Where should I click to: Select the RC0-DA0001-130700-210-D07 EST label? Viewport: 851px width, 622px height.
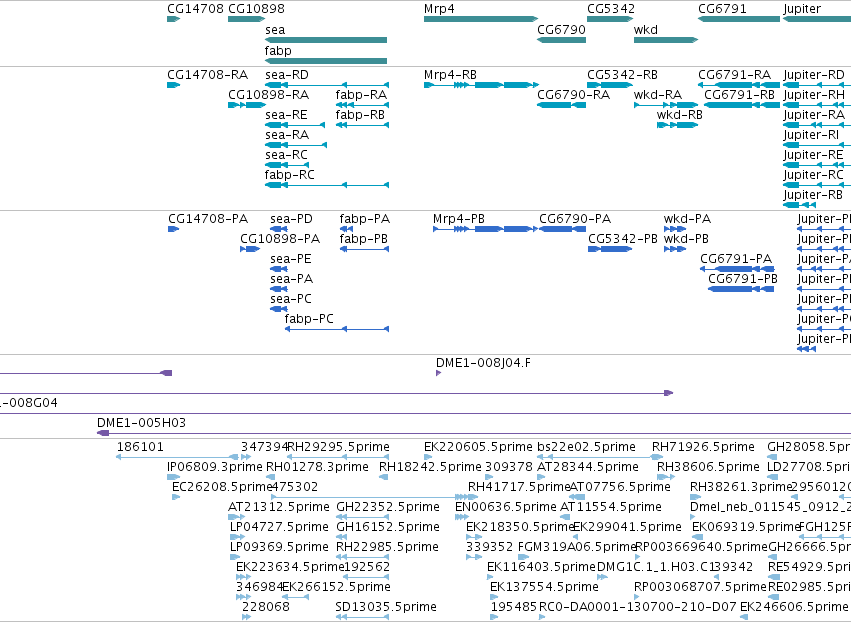(637, 607)
